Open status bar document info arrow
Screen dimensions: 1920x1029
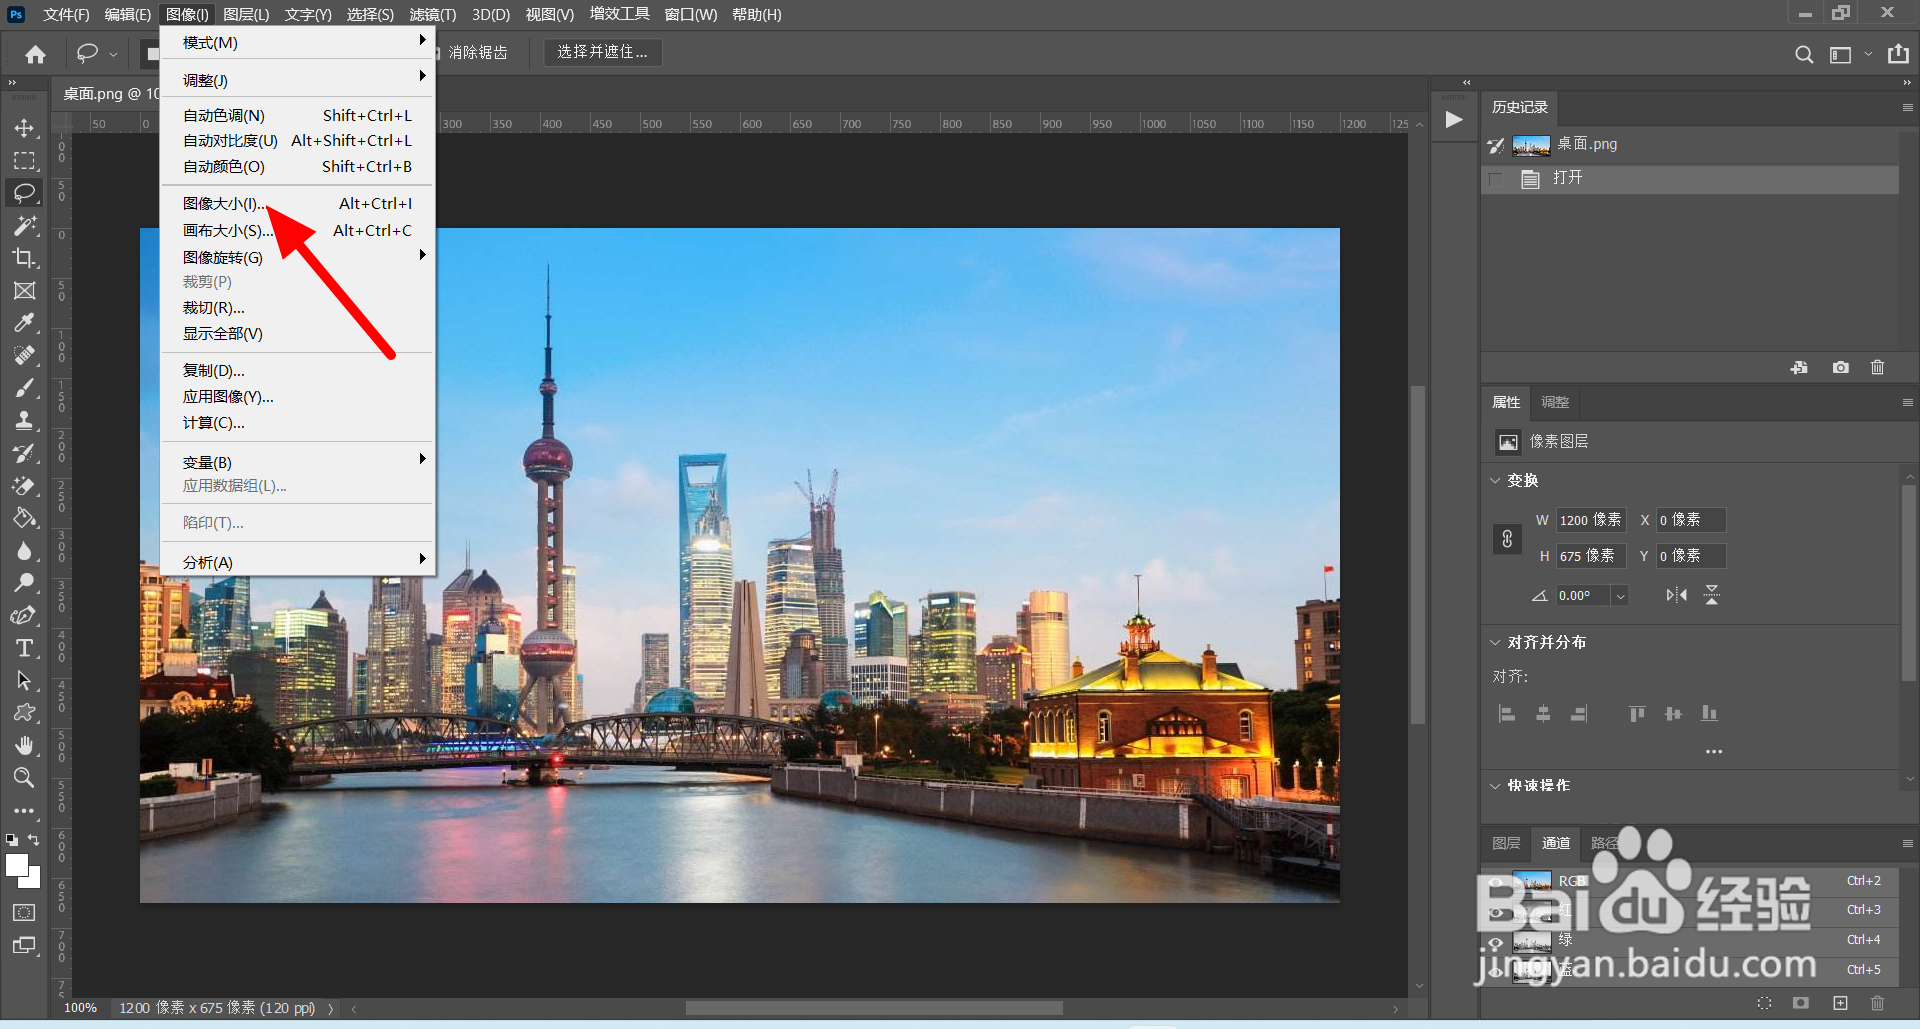(330, 1008)
